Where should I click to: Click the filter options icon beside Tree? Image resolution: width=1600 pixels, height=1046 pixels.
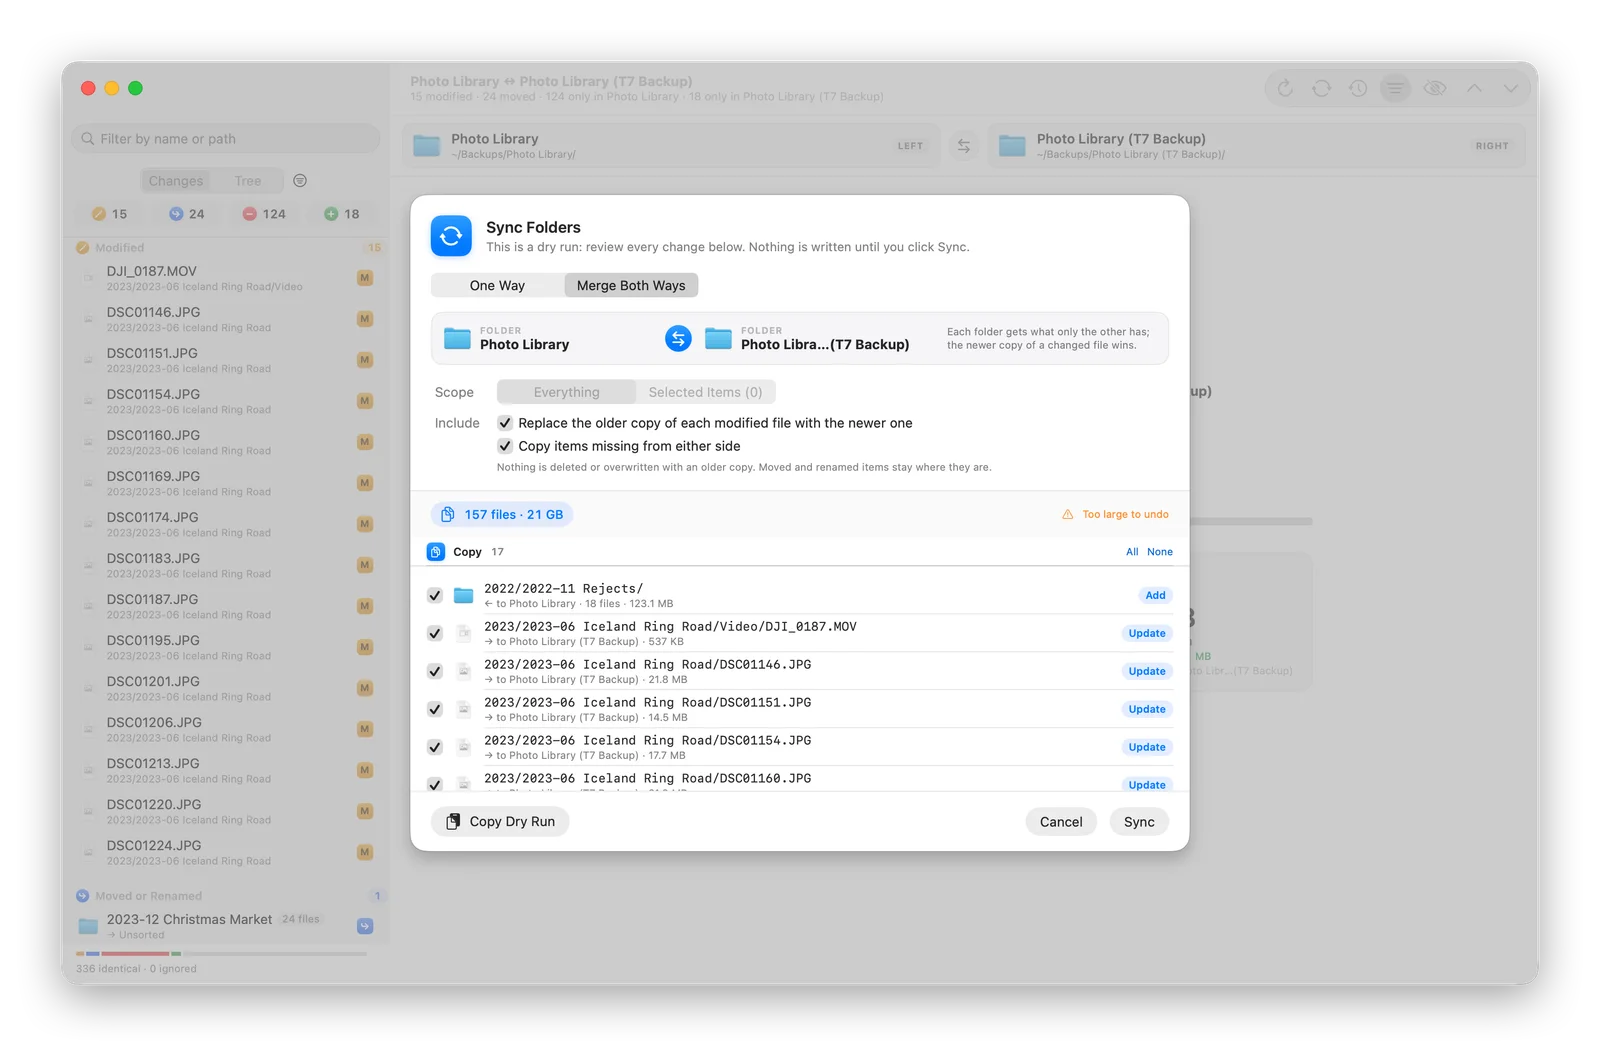(x=300, y=181)
